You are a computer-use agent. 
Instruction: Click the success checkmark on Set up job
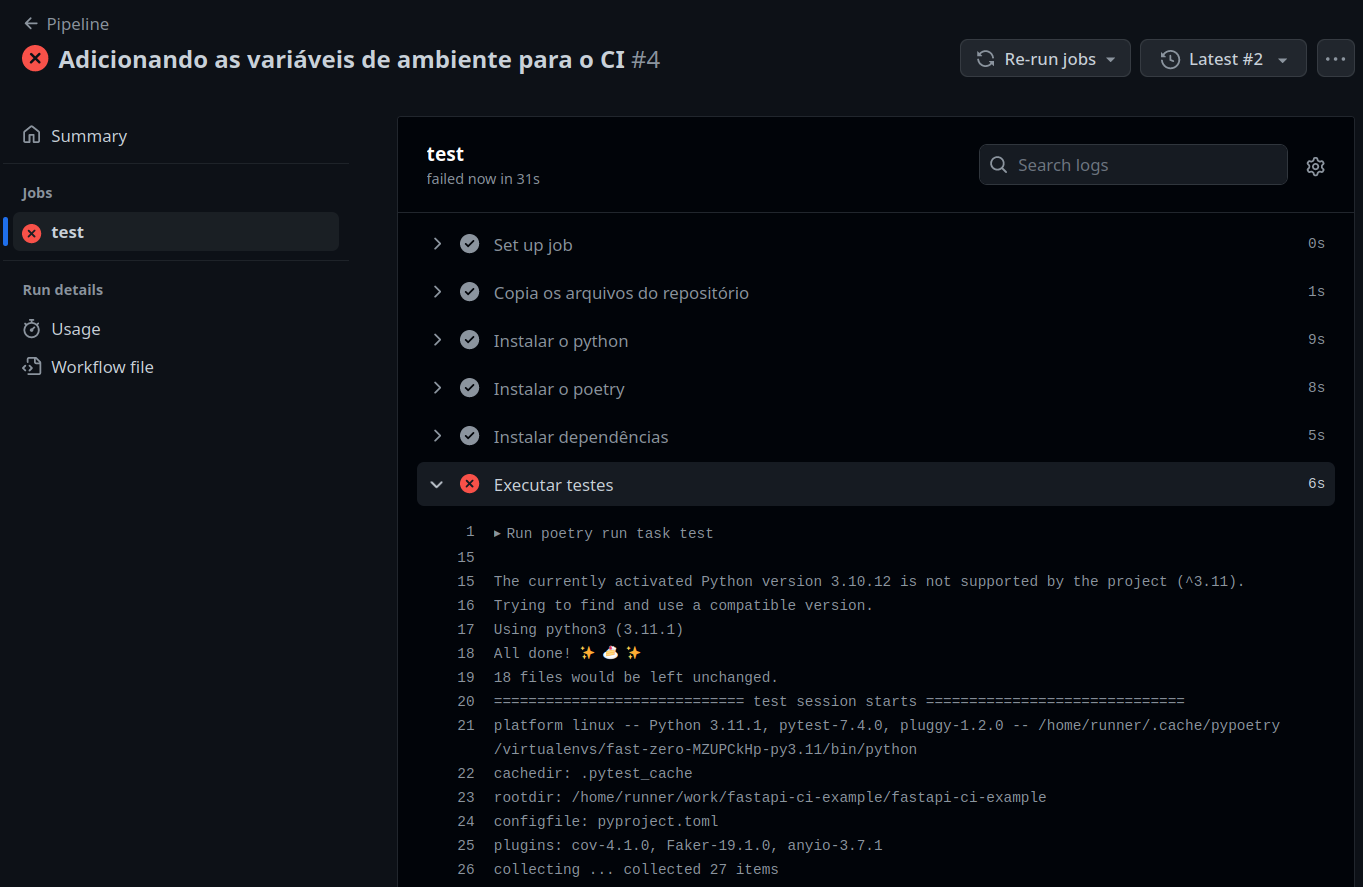(x=469, y=244)
